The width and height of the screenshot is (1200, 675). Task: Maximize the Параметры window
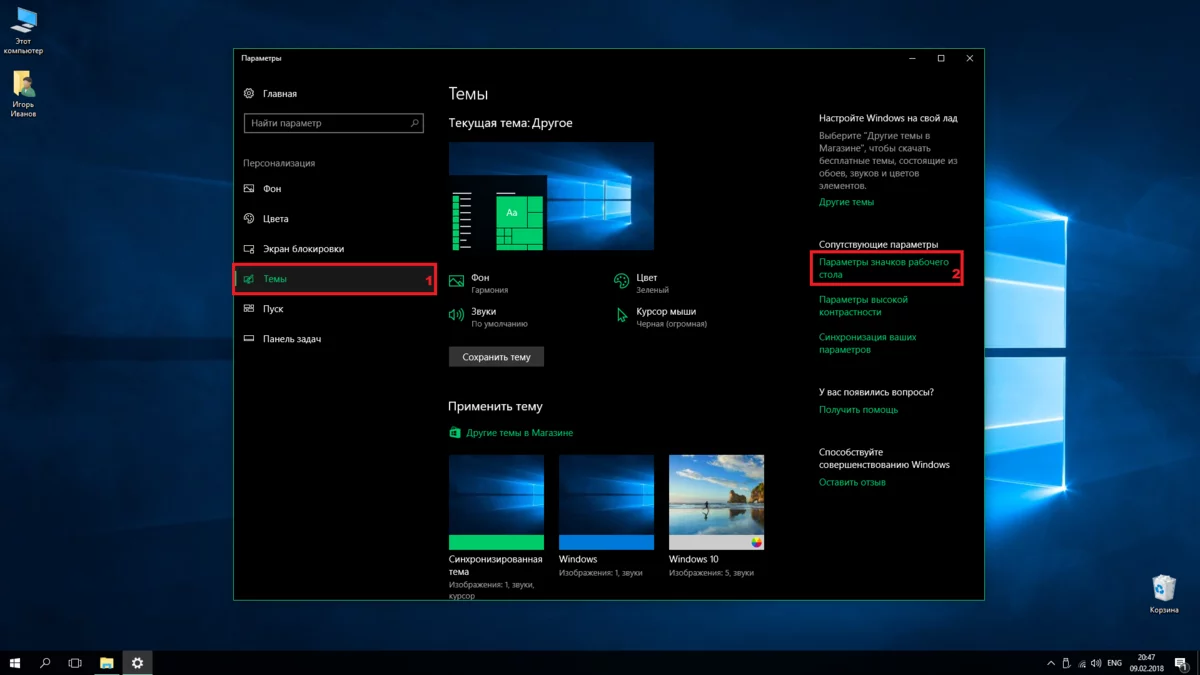[941, 58]
